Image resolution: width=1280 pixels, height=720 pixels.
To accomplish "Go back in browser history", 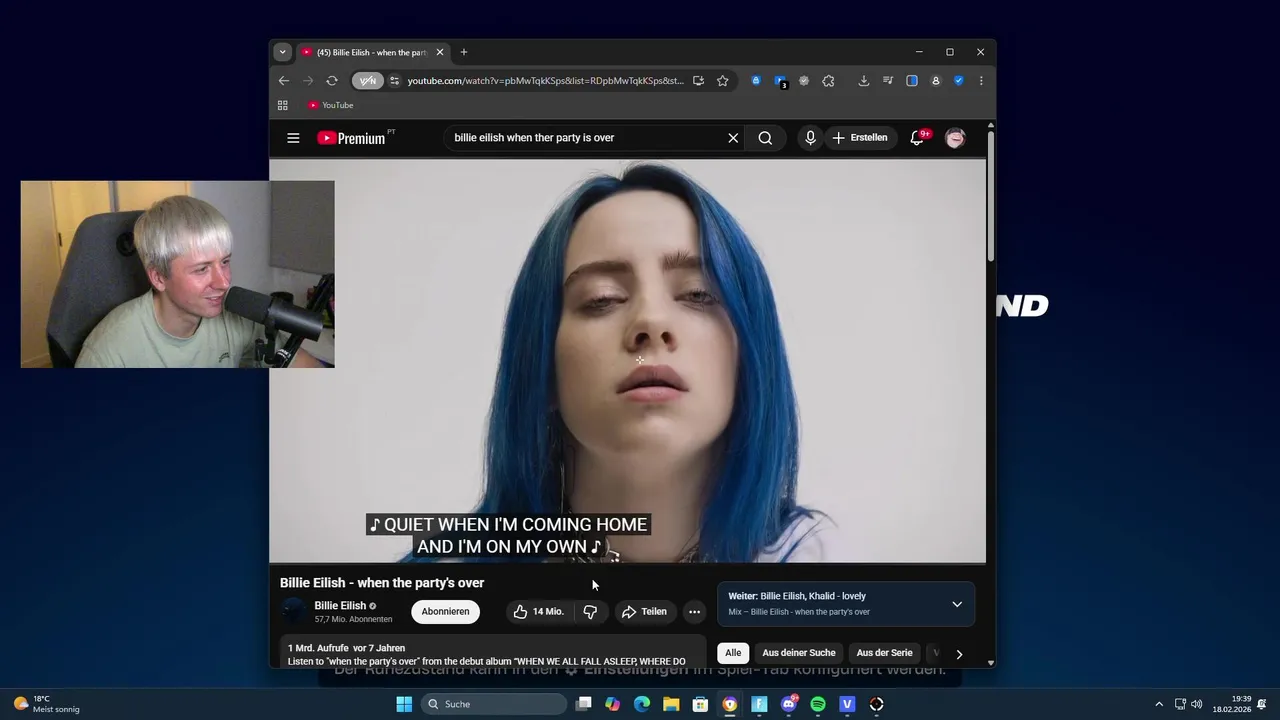I will (284, 81).
